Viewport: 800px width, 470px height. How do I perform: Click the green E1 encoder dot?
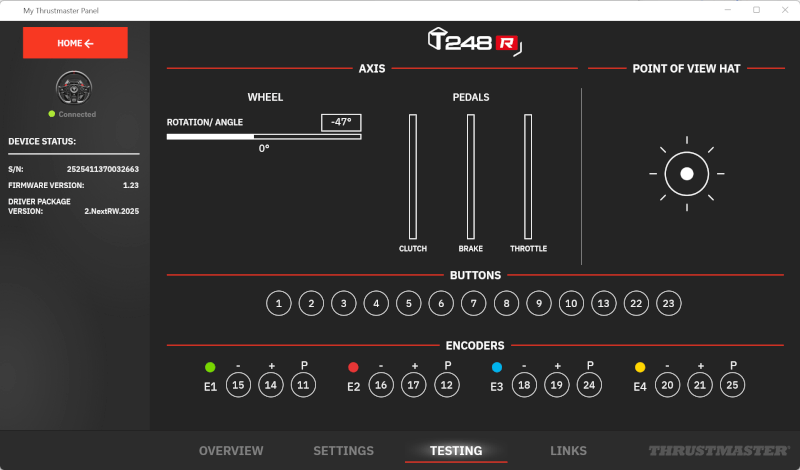(x=210, y=367)
